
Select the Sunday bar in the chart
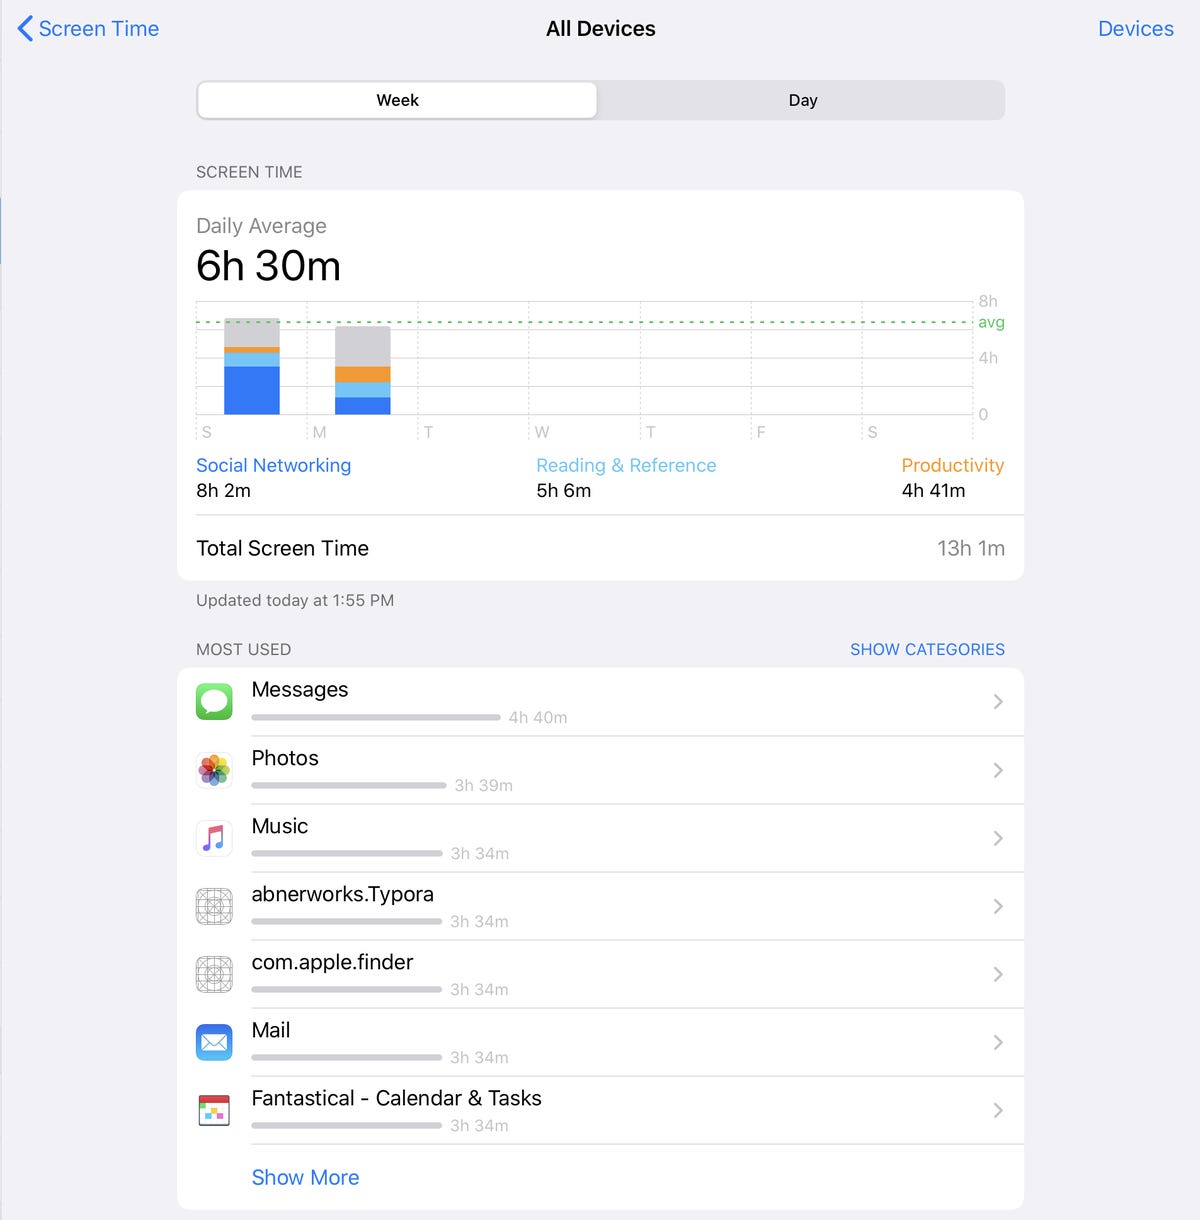tap(252, 366)
